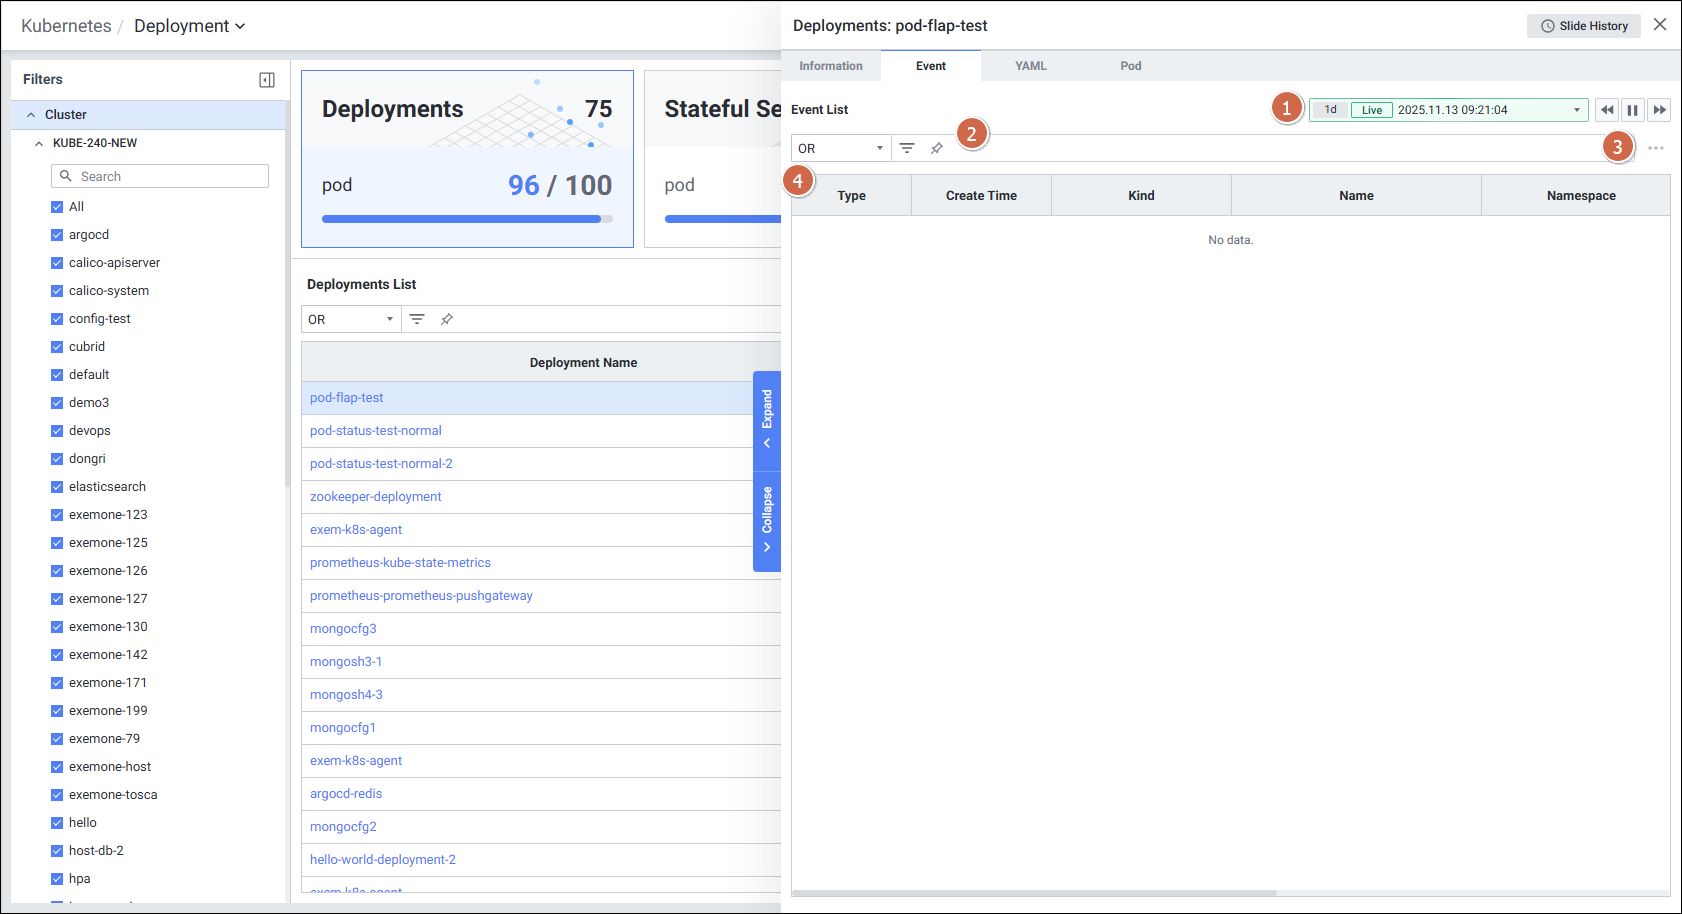Collapse the Filters panel icon
The height and width of the screenshot is (914, 1682).
click(267, 80)
